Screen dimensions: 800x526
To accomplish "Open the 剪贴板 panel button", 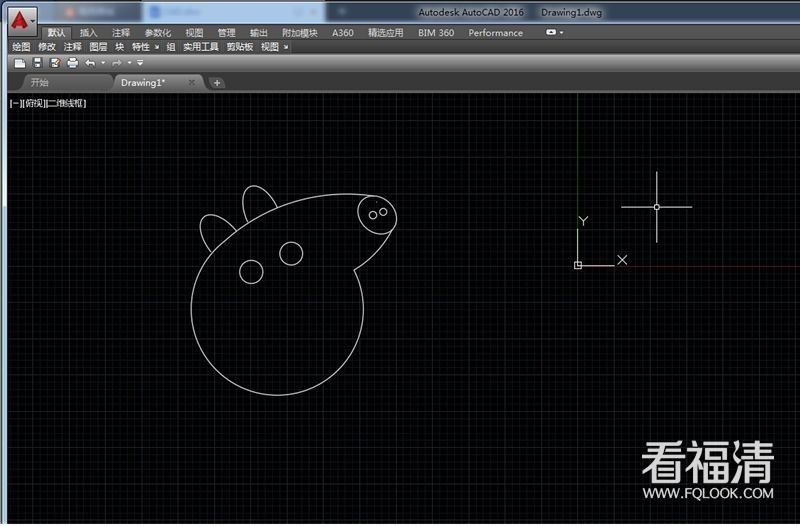I will 240,47.
